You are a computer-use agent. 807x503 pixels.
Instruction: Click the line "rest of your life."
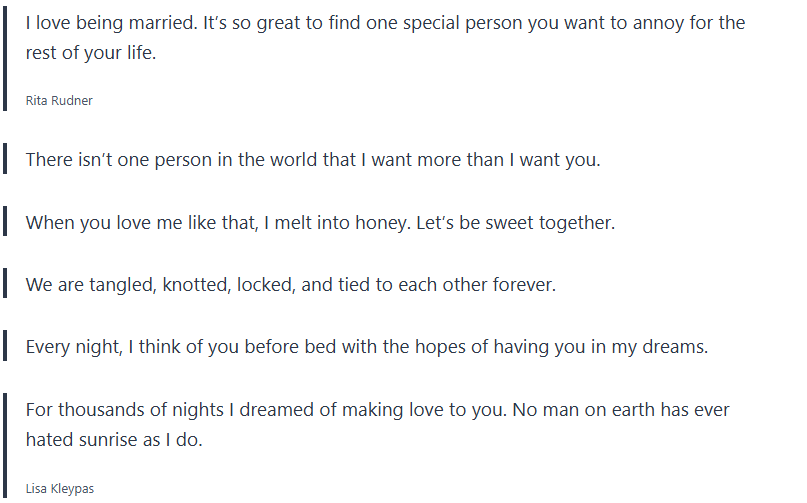(91, 54)
